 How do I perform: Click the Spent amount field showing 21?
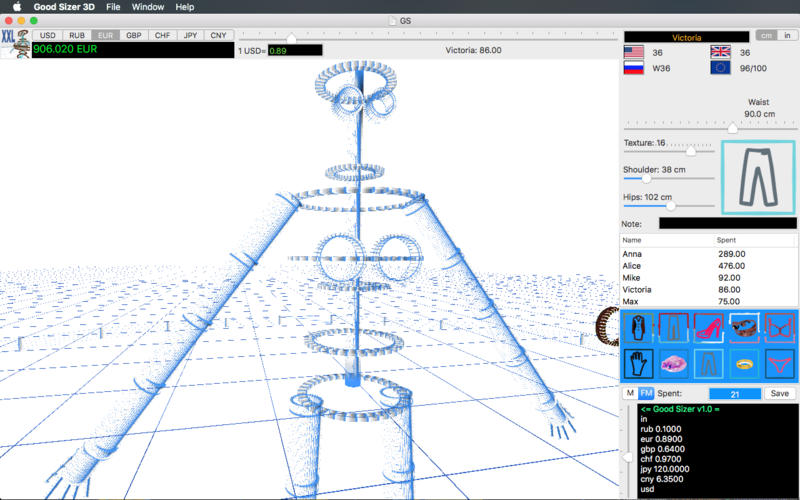coord(735,394)
